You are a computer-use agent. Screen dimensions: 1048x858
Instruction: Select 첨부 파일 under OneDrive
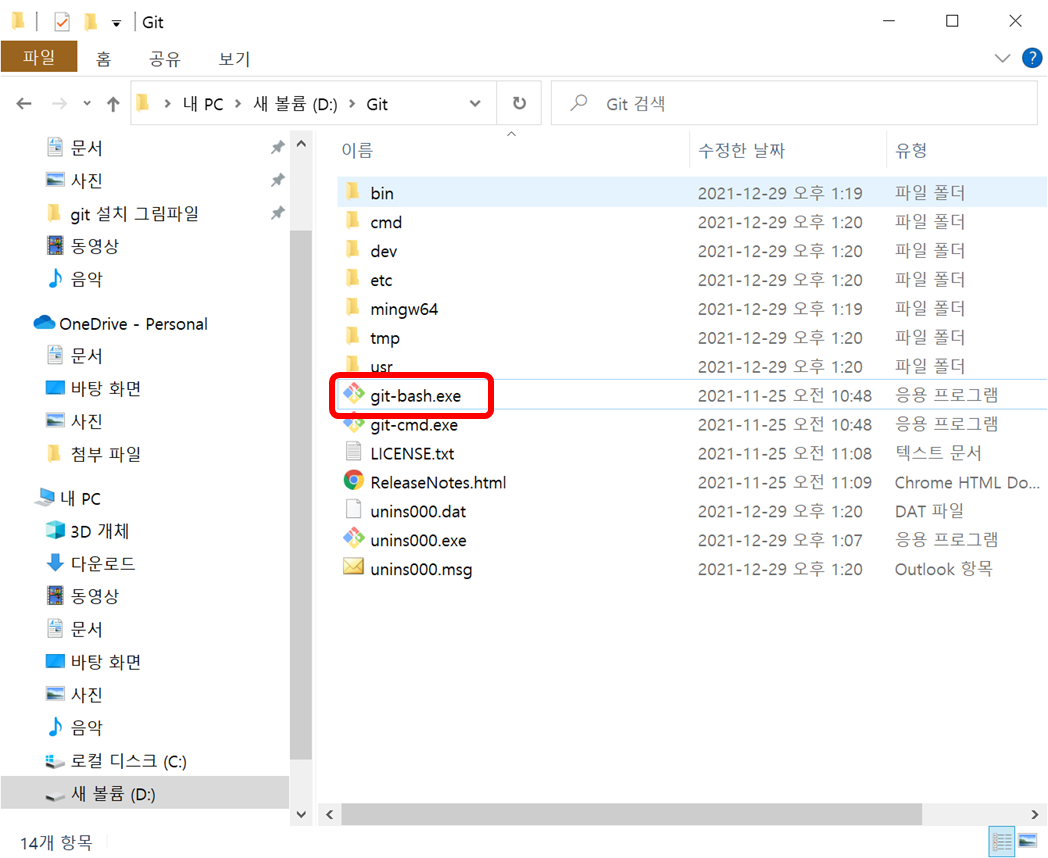(106, 454)
